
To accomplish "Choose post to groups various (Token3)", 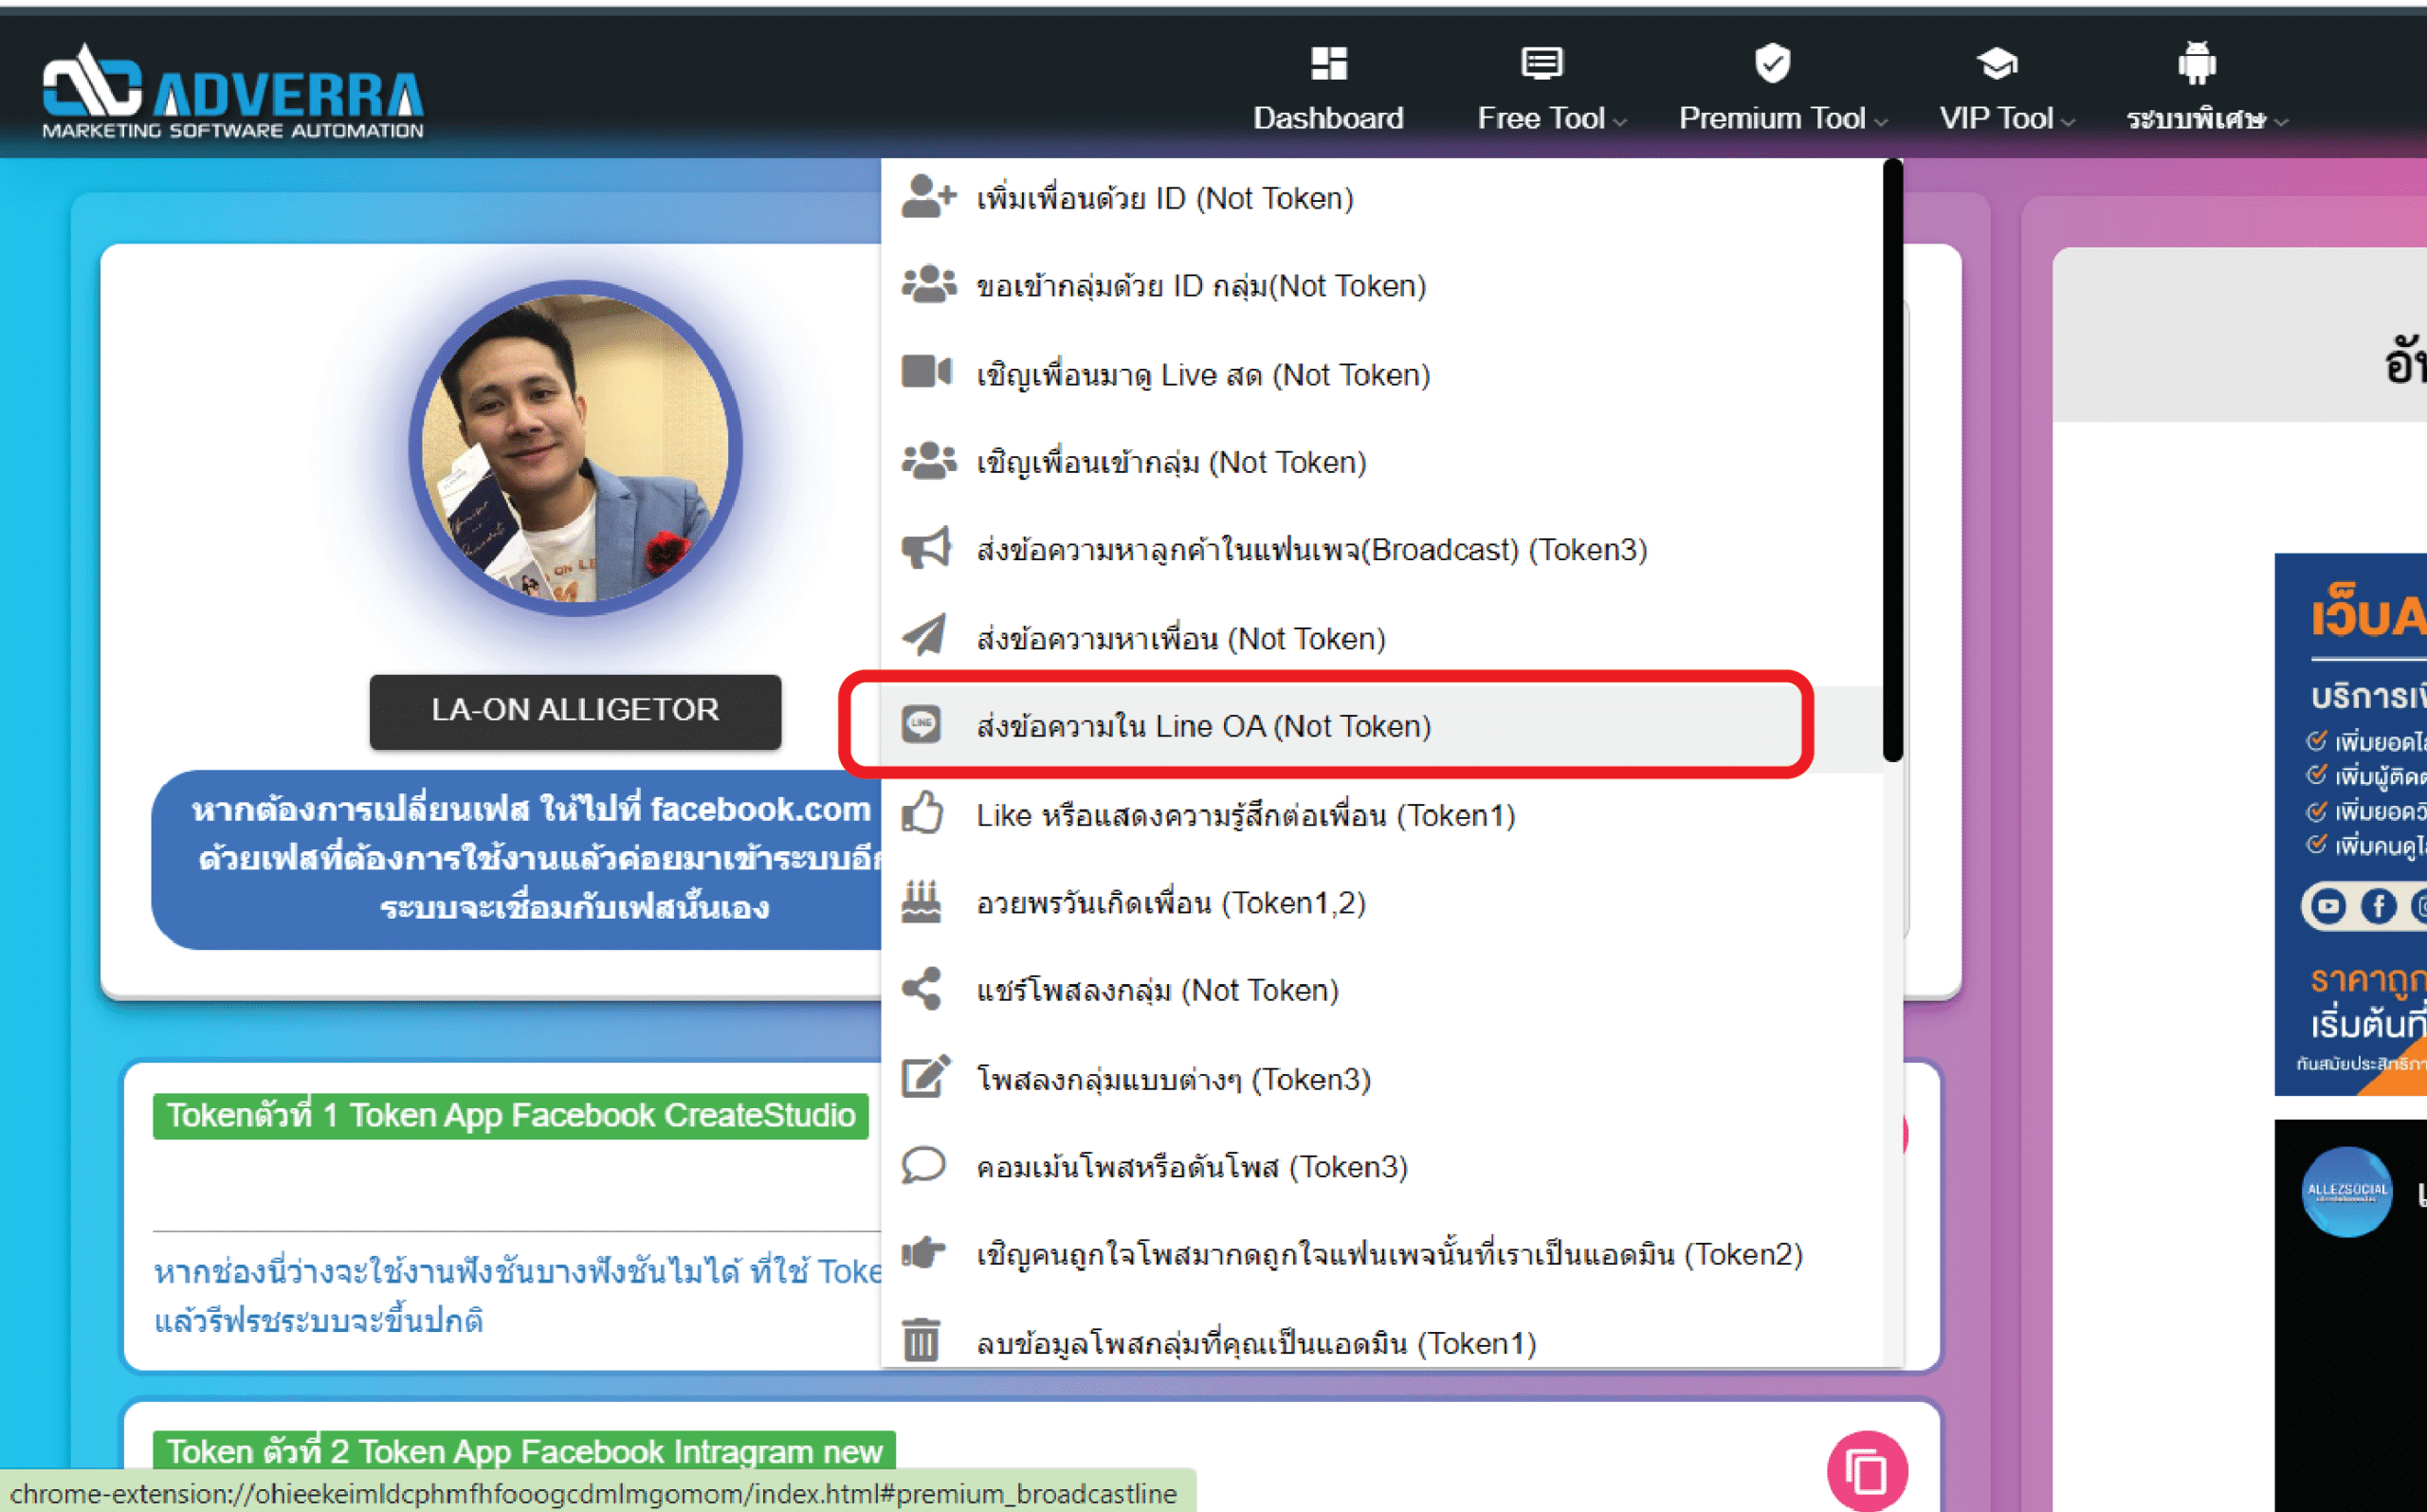I will tap(1173, 1079).
